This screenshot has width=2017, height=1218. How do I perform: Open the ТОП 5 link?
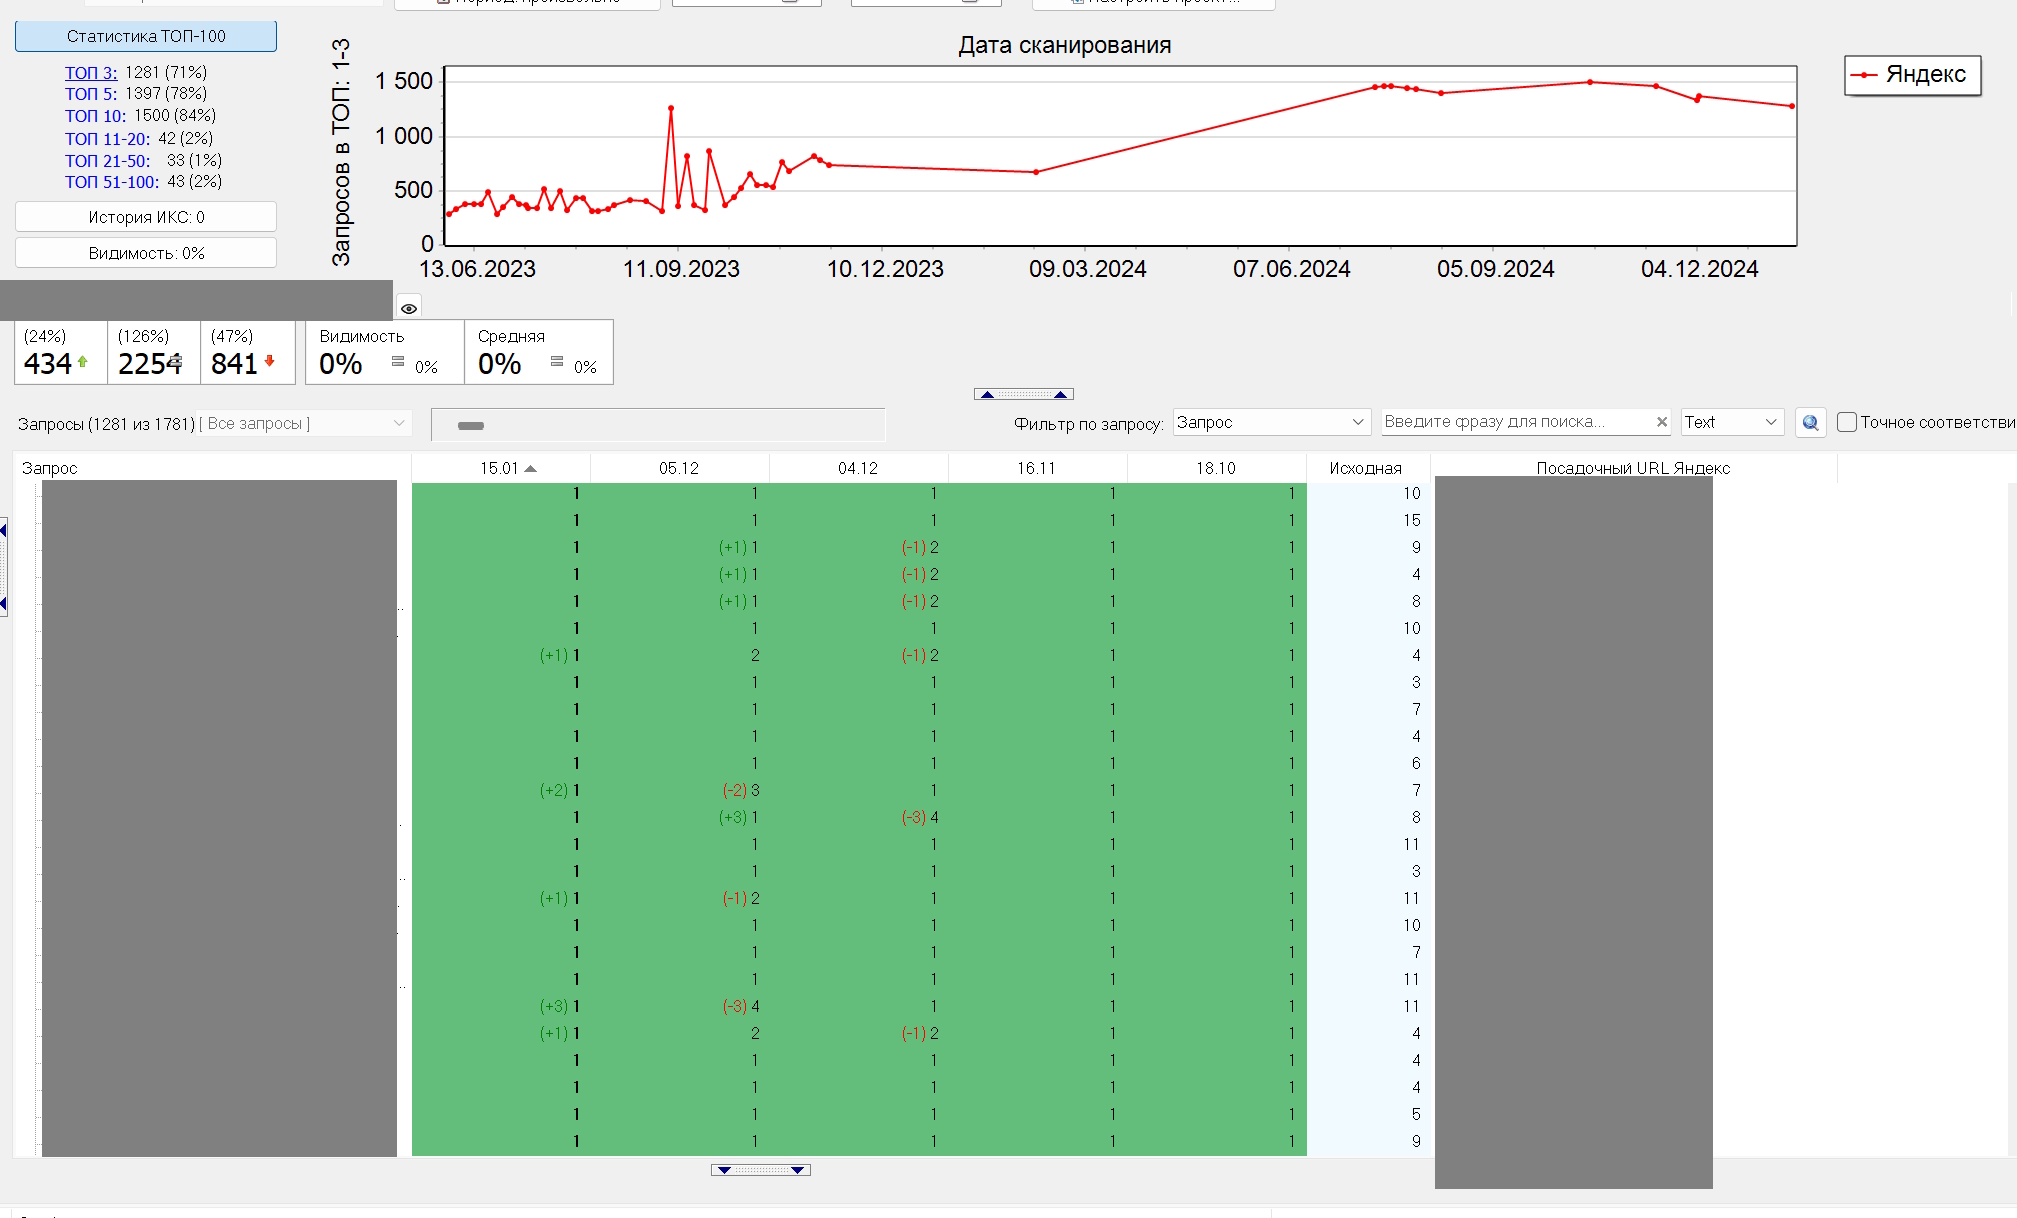[x=91, y=94]
